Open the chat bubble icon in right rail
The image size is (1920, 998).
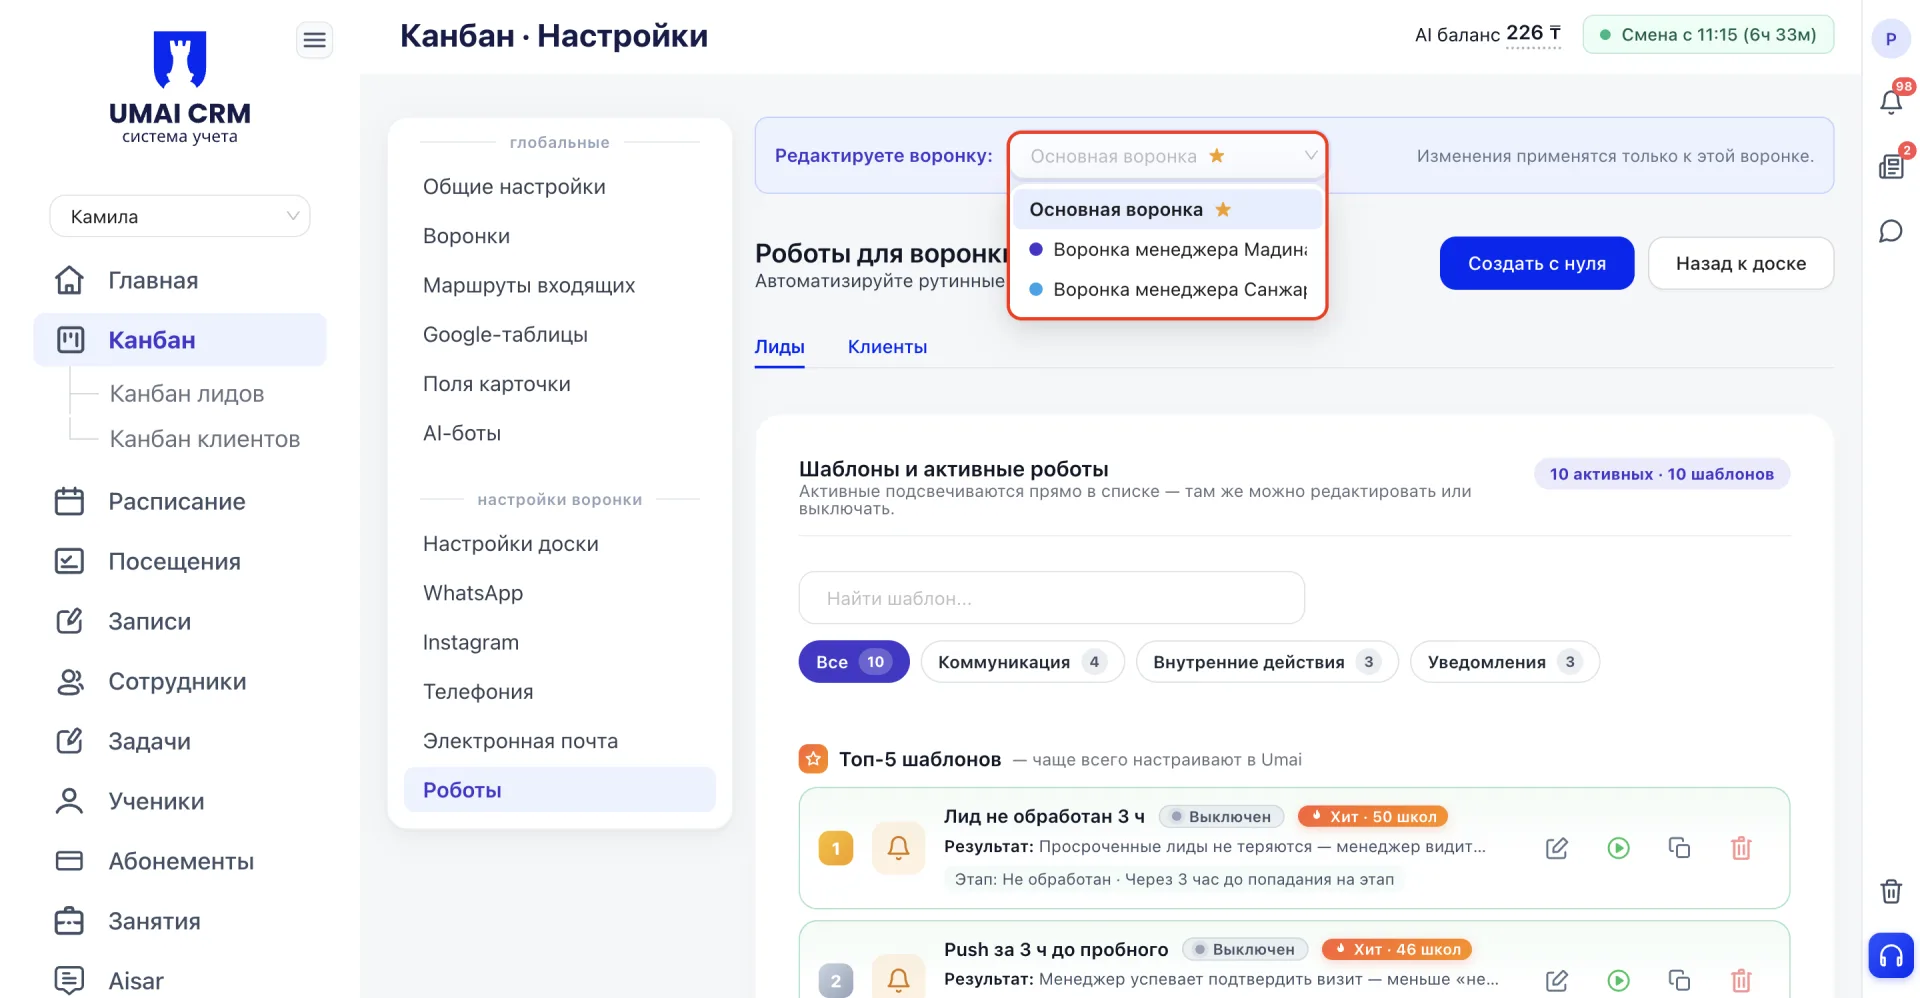(x=1891, y=231)
